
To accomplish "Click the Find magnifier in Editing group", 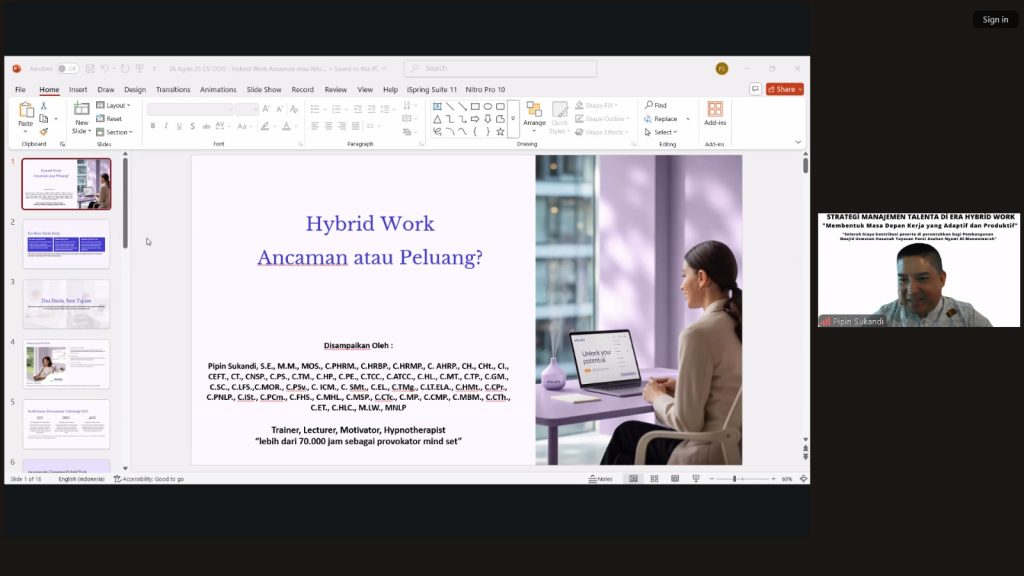I will pos(656,105).
